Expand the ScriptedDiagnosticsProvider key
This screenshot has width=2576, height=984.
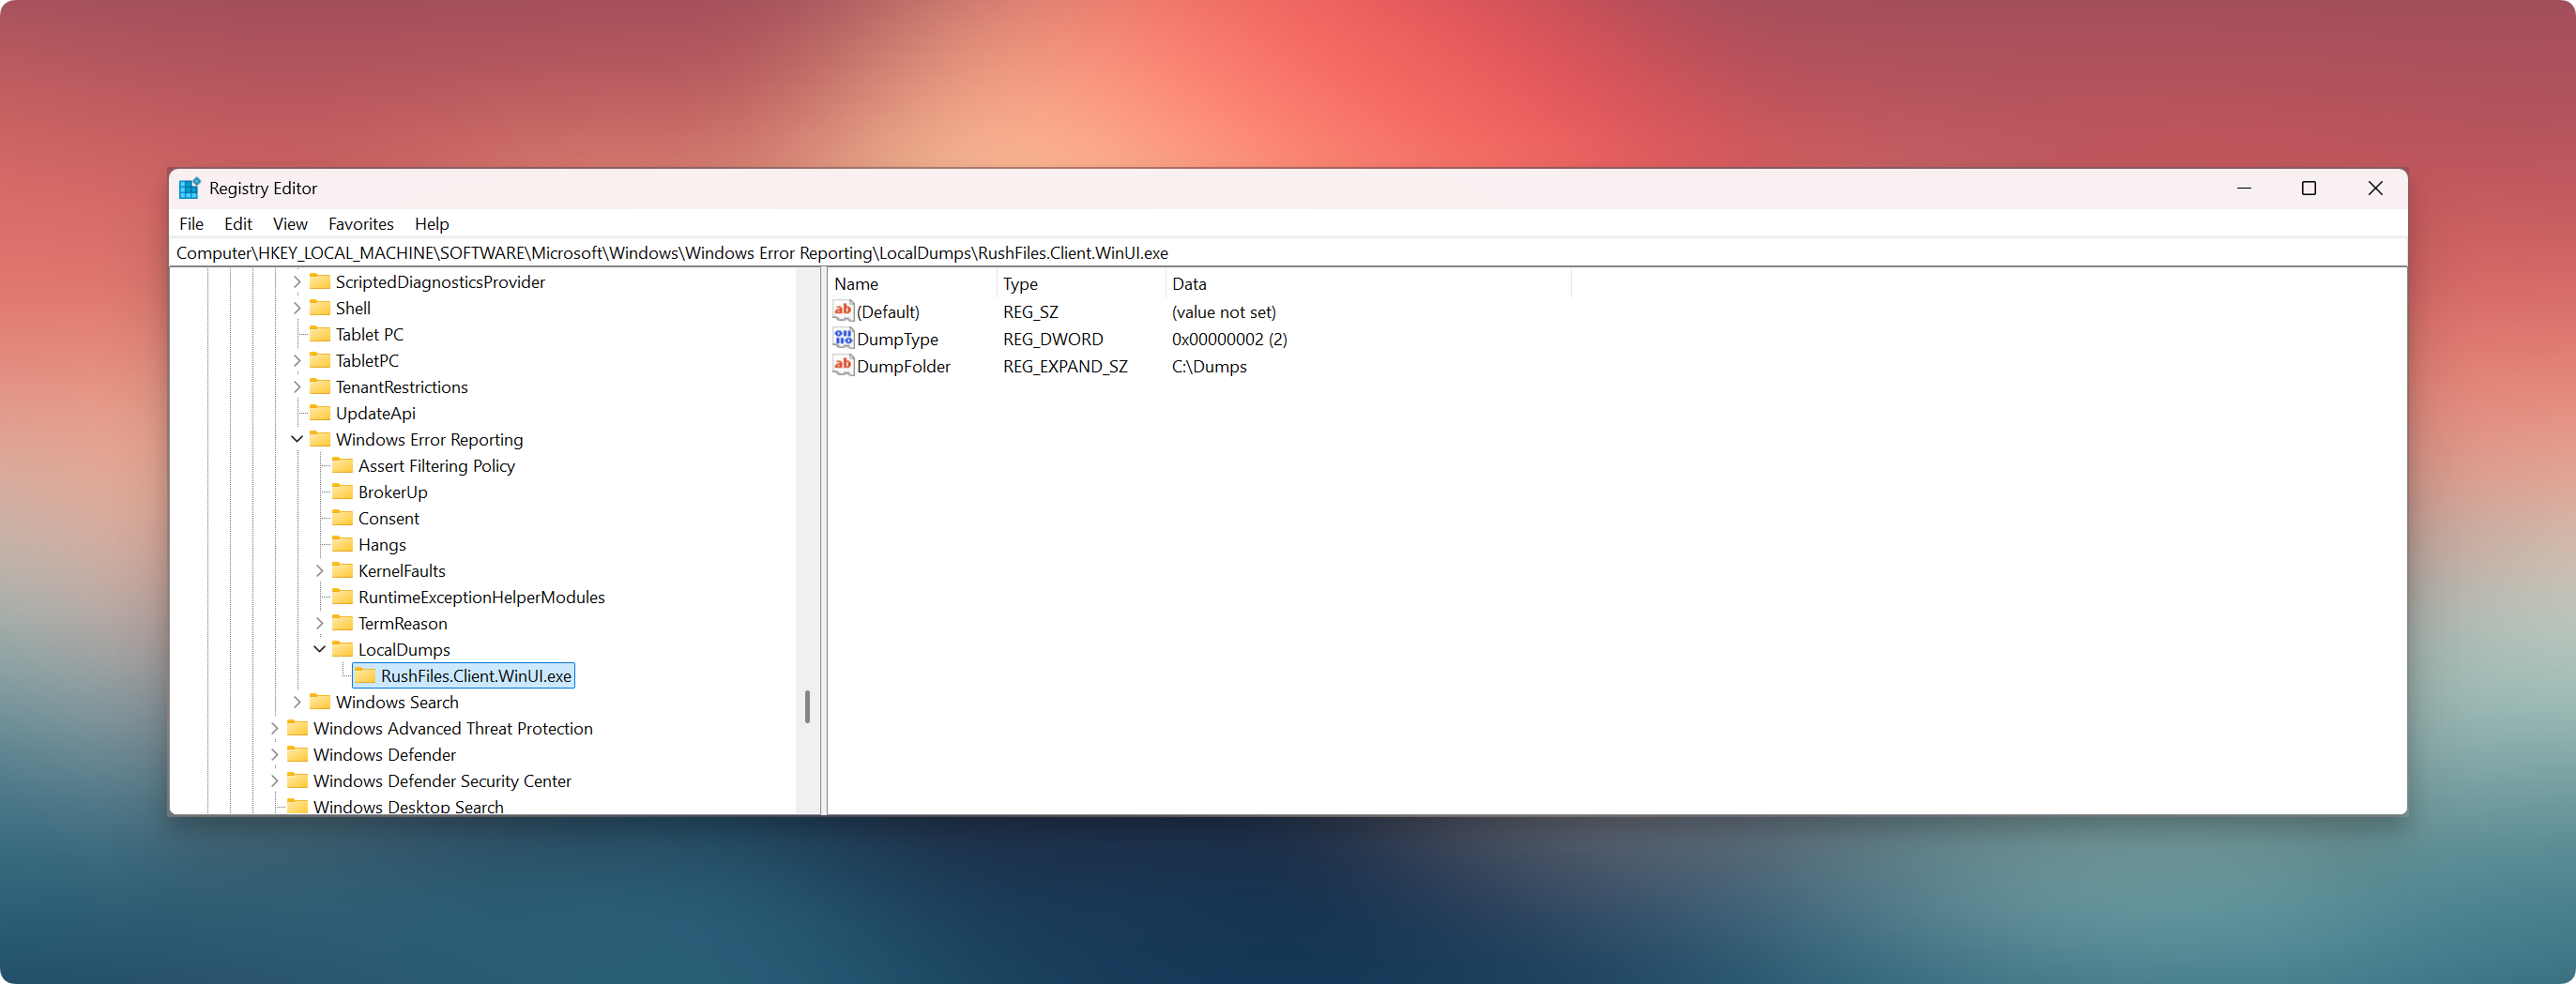point(297,282)
